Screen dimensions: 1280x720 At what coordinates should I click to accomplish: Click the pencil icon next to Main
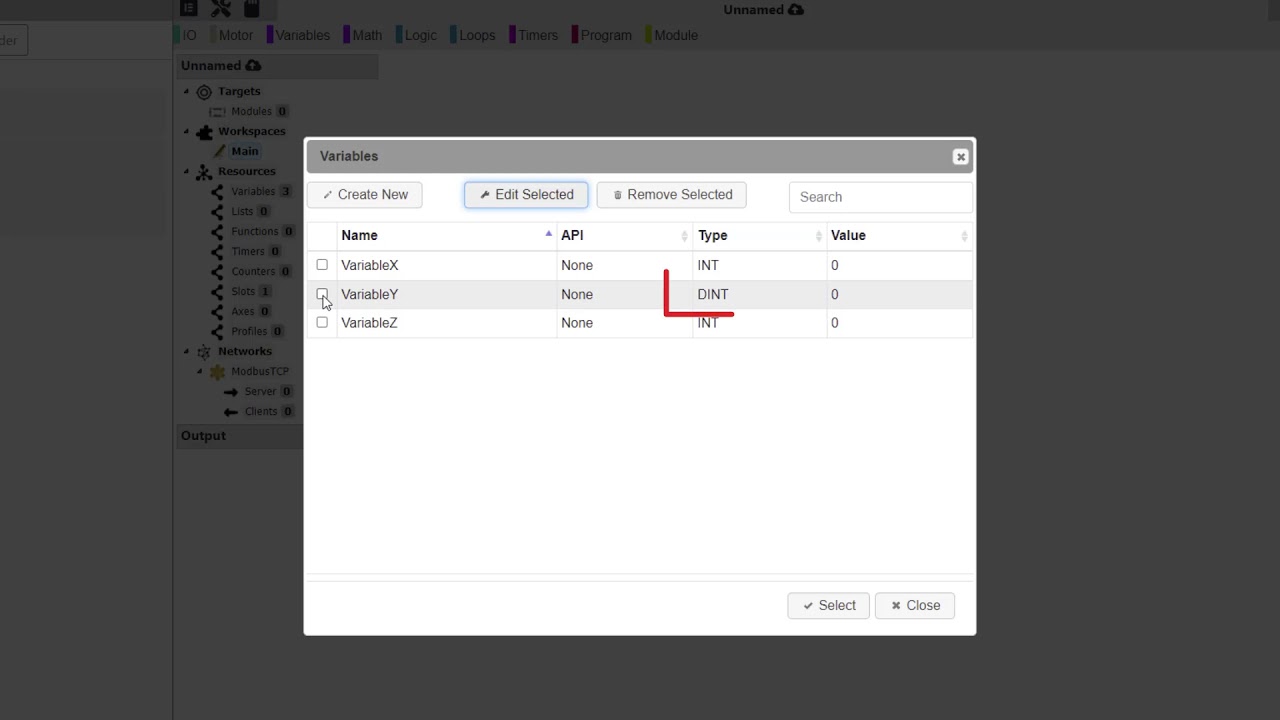click(220, 152)
